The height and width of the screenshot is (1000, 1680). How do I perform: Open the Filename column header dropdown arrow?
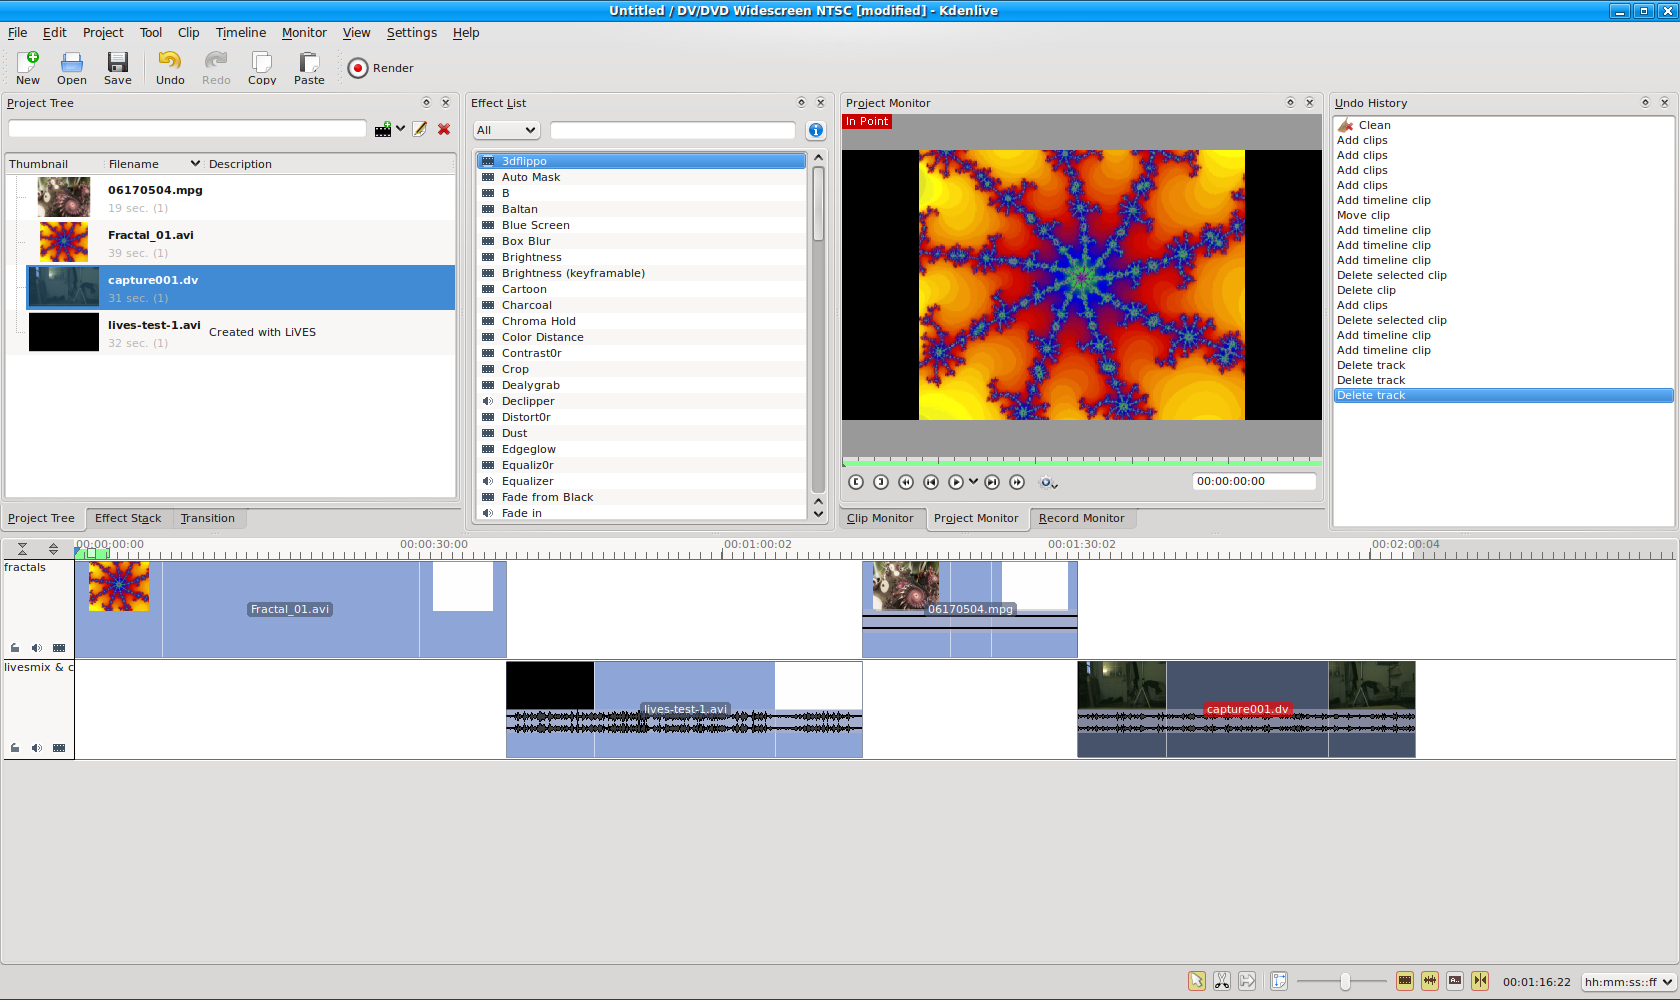click(x=195, y=163)
